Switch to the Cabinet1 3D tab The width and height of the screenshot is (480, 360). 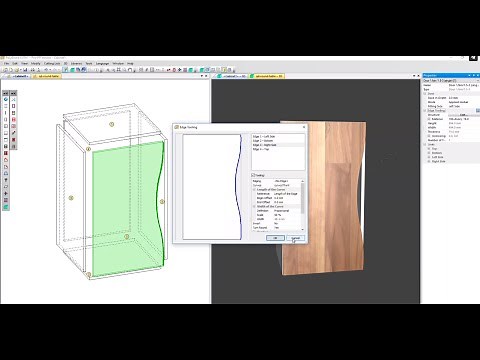[232, 76]
